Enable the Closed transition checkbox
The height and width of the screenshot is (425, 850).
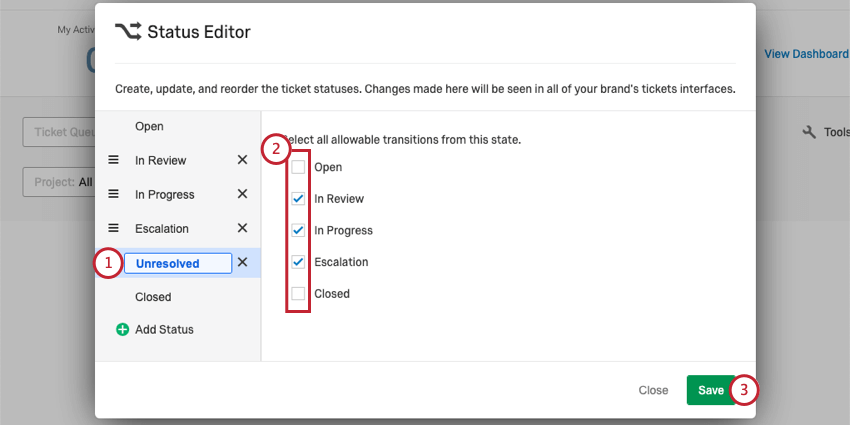tap(298, 294)
